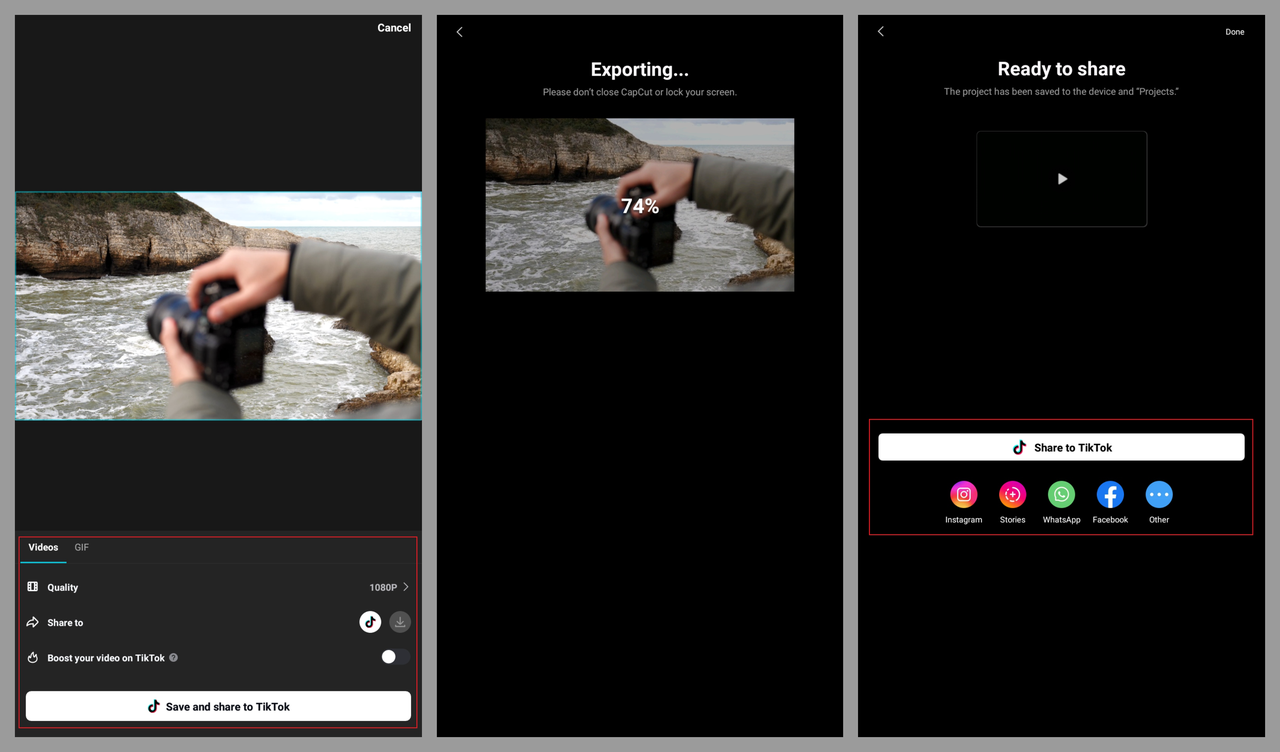Select the Videos tab
This screenshot has width=1280, height=752.
(x=43, y=547)
